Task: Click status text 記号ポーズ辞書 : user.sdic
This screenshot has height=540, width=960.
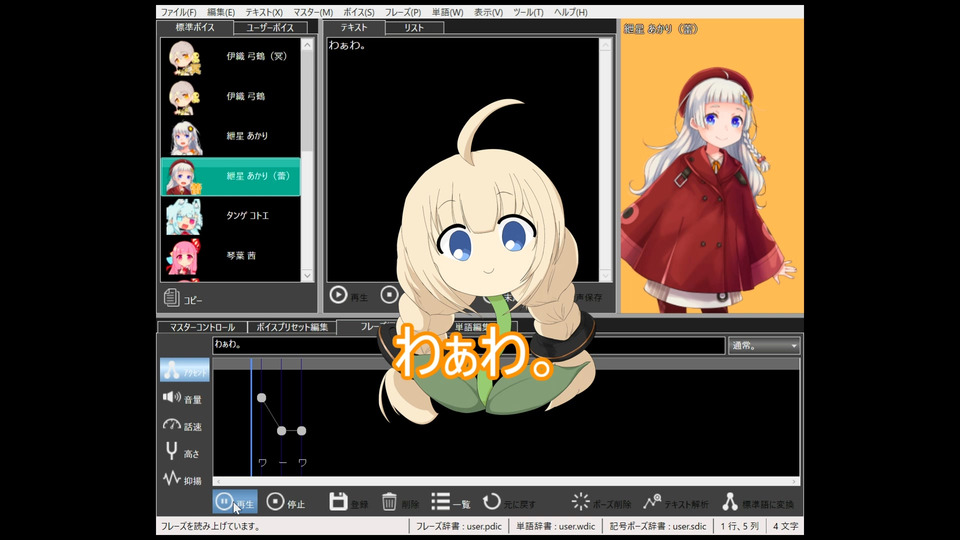Action: pos(658,526)
